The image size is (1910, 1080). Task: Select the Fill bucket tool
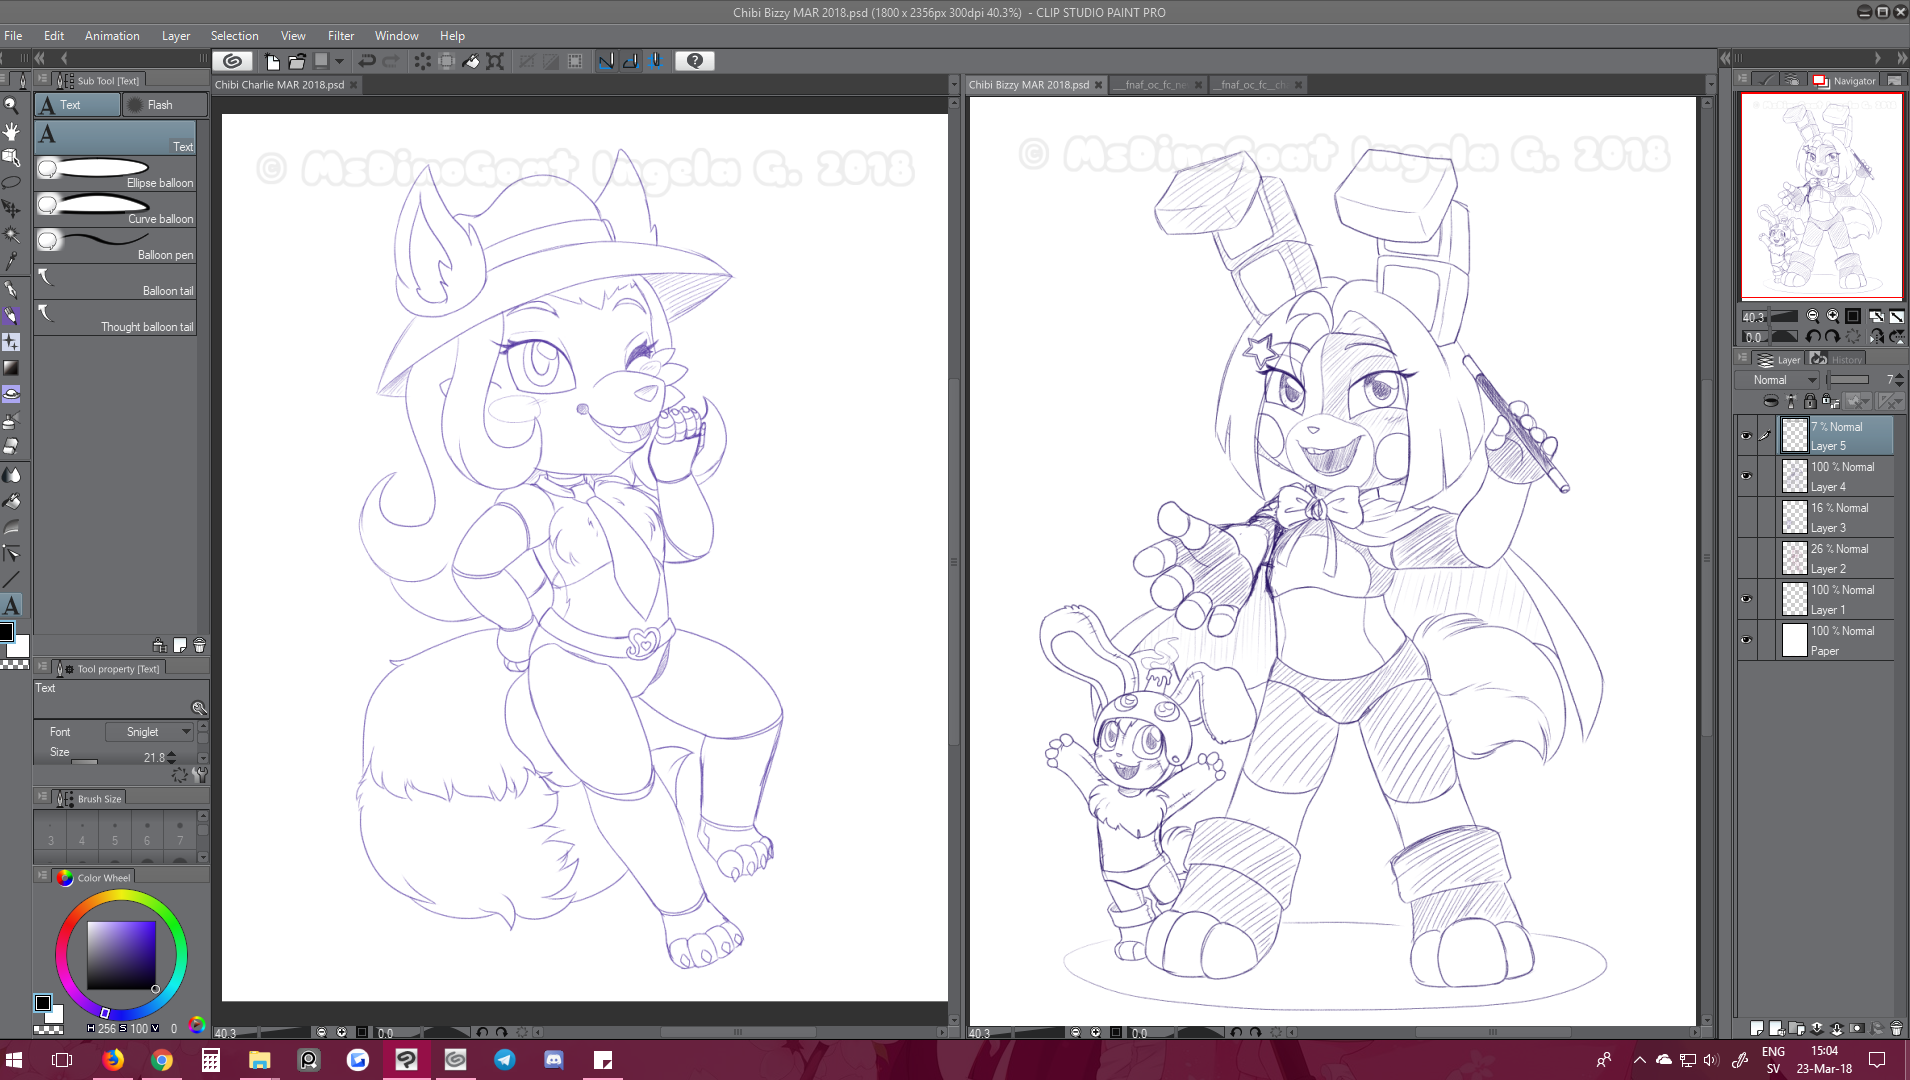pyautogui.click(x=11, y=501)
